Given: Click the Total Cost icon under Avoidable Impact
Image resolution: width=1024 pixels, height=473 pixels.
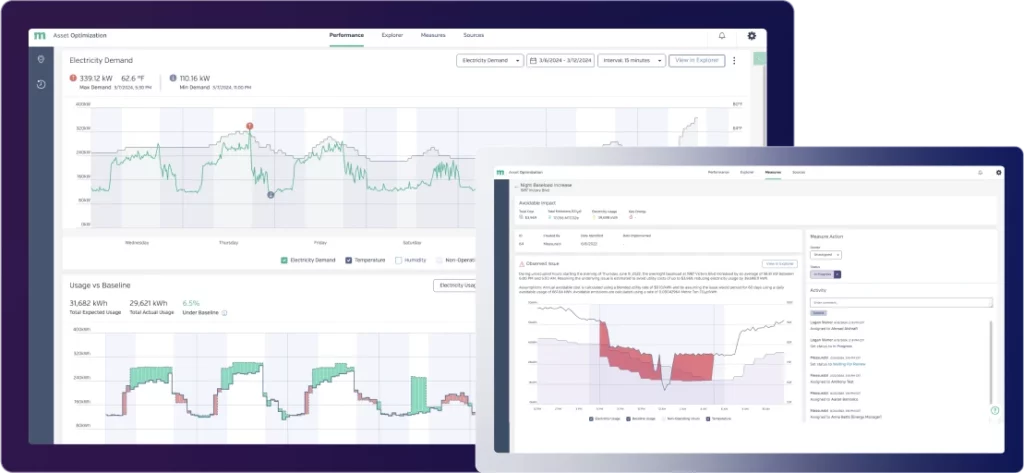Looking at the screenshot, I should [520, 217].
